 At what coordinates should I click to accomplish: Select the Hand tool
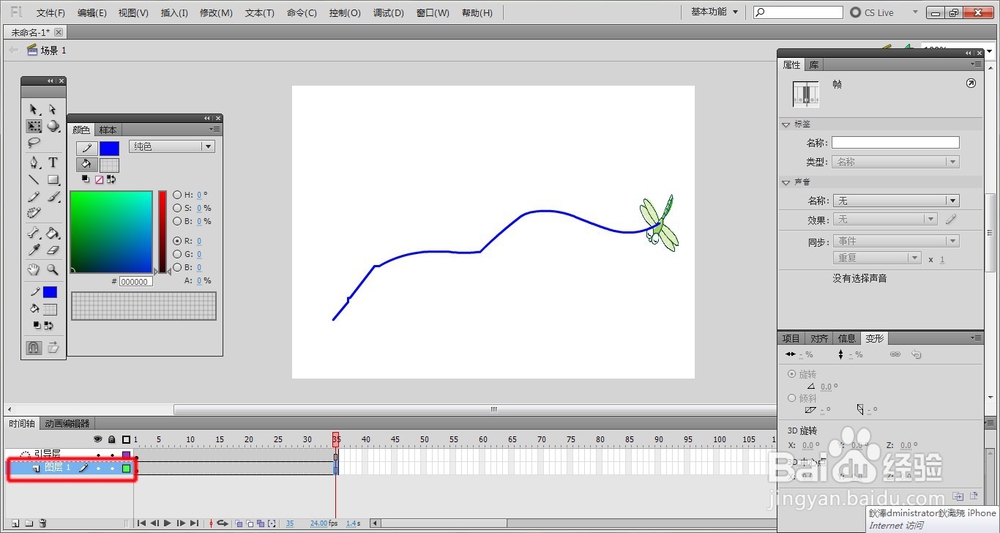coord(34,270)
